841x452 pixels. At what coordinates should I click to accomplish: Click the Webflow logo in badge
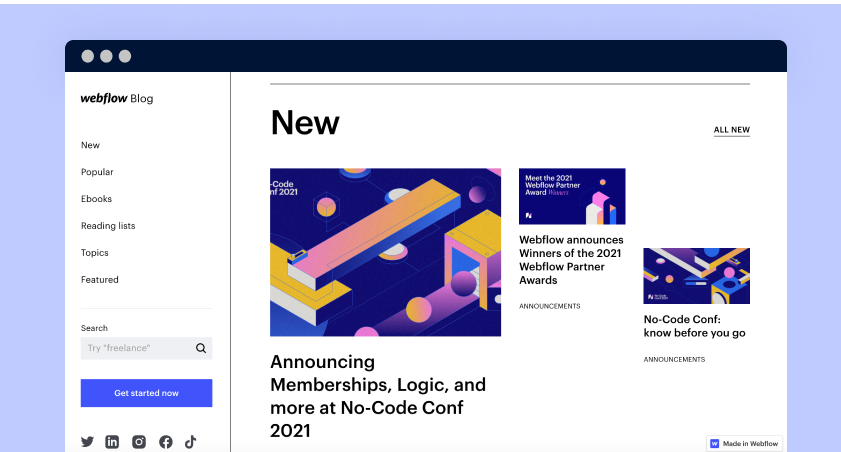[x=714, y=443]
